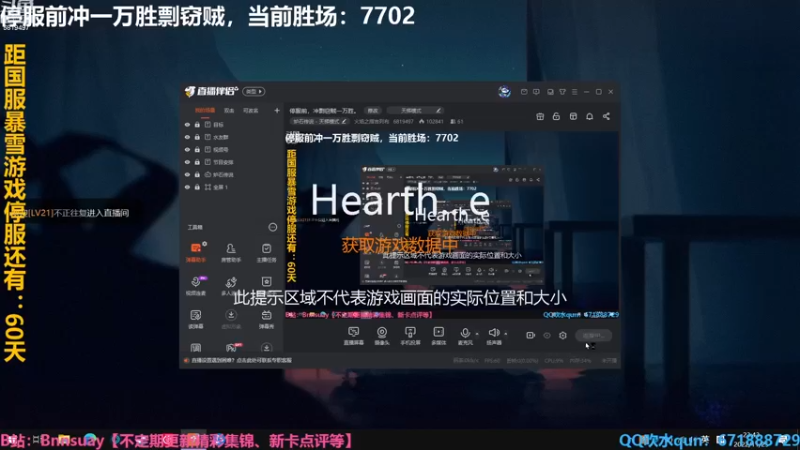Open the 视频连麦 video co-stream tool

(x=196, y=286)
